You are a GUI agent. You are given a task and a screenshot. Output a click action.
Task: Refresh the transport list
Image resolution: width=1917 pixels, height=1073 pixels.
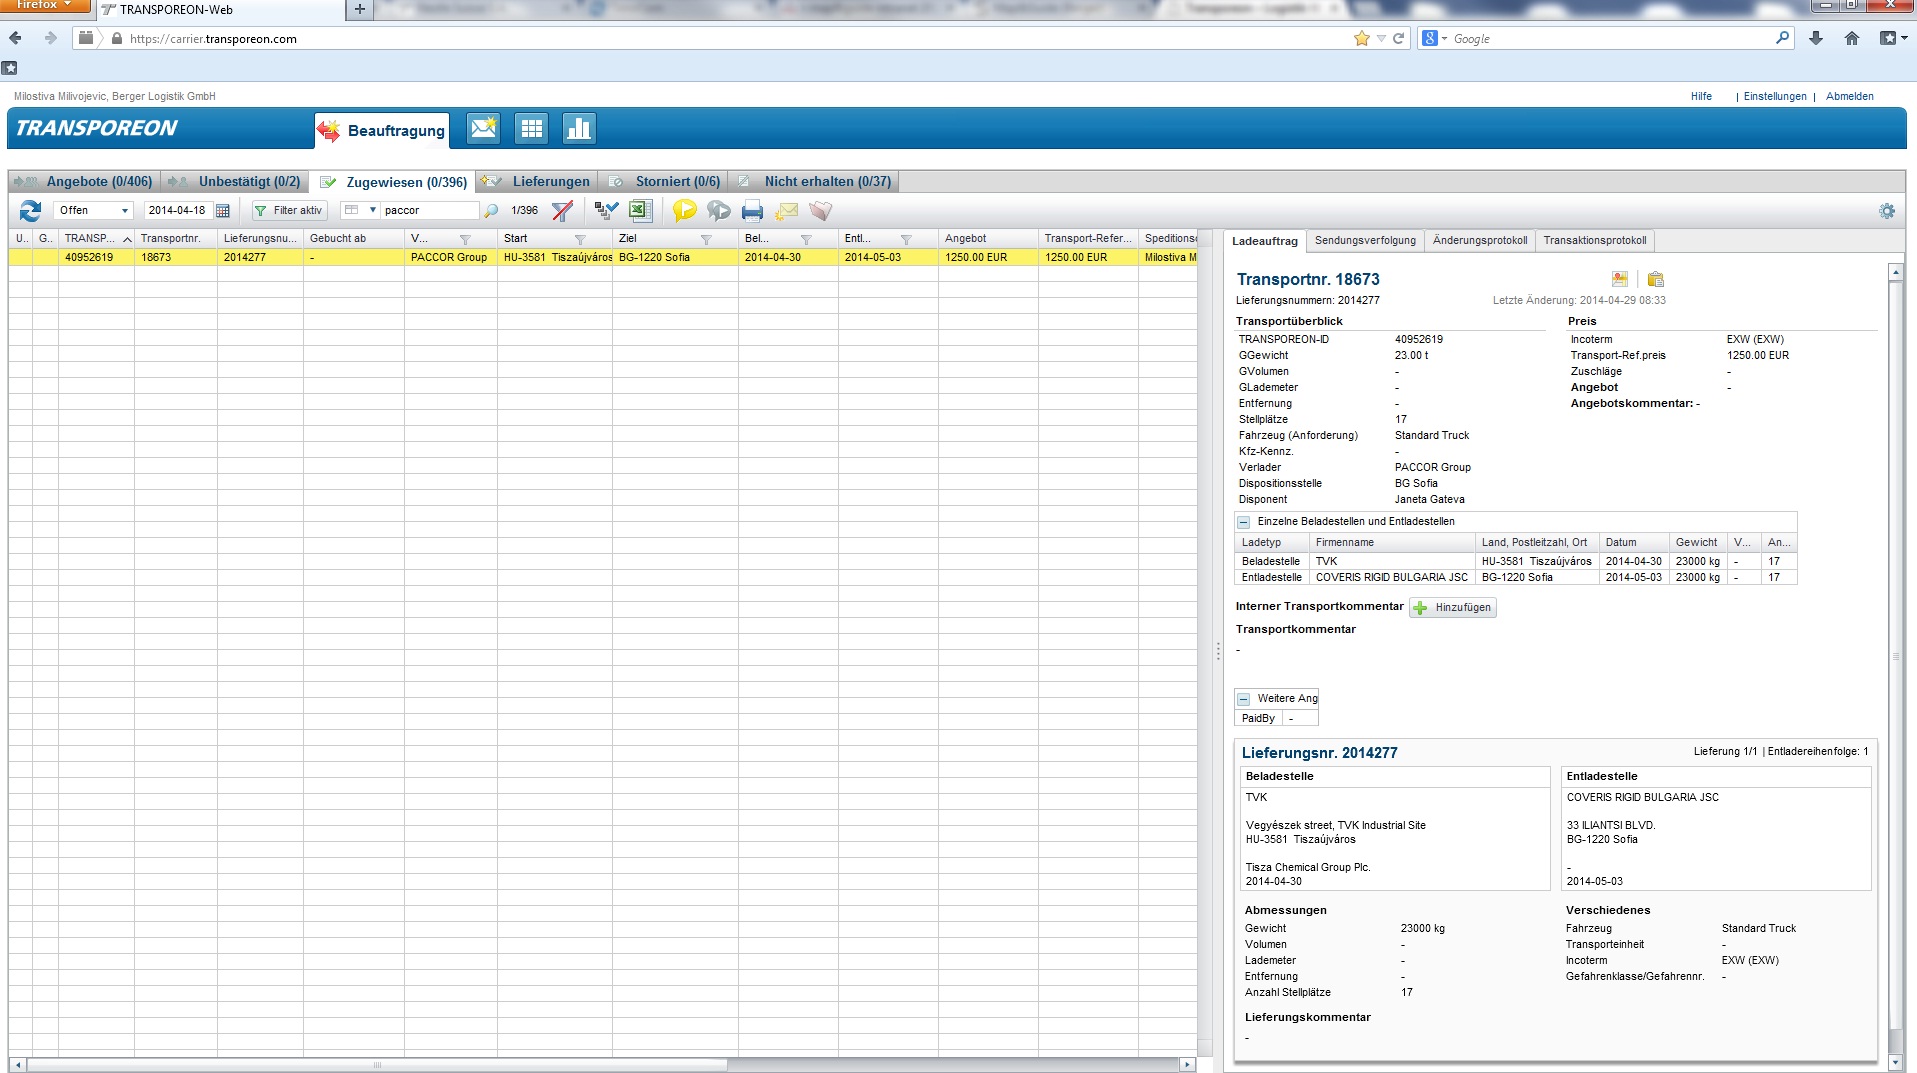coord(30,211)
